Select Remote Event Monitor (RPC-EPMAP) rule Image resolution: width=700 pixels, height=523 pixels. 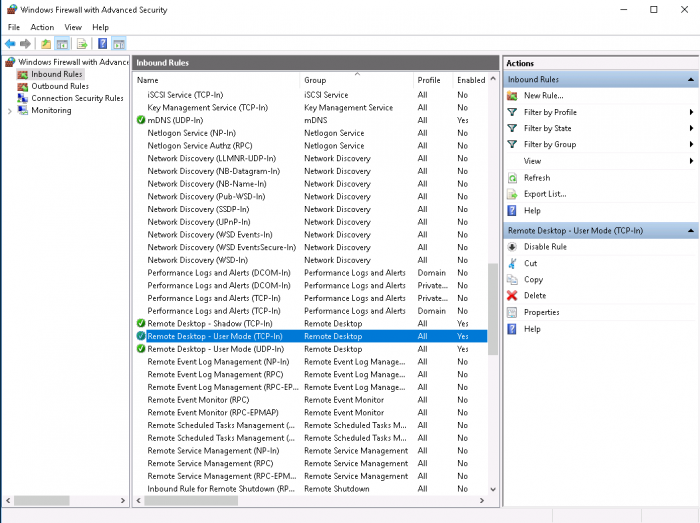[311, 413]
